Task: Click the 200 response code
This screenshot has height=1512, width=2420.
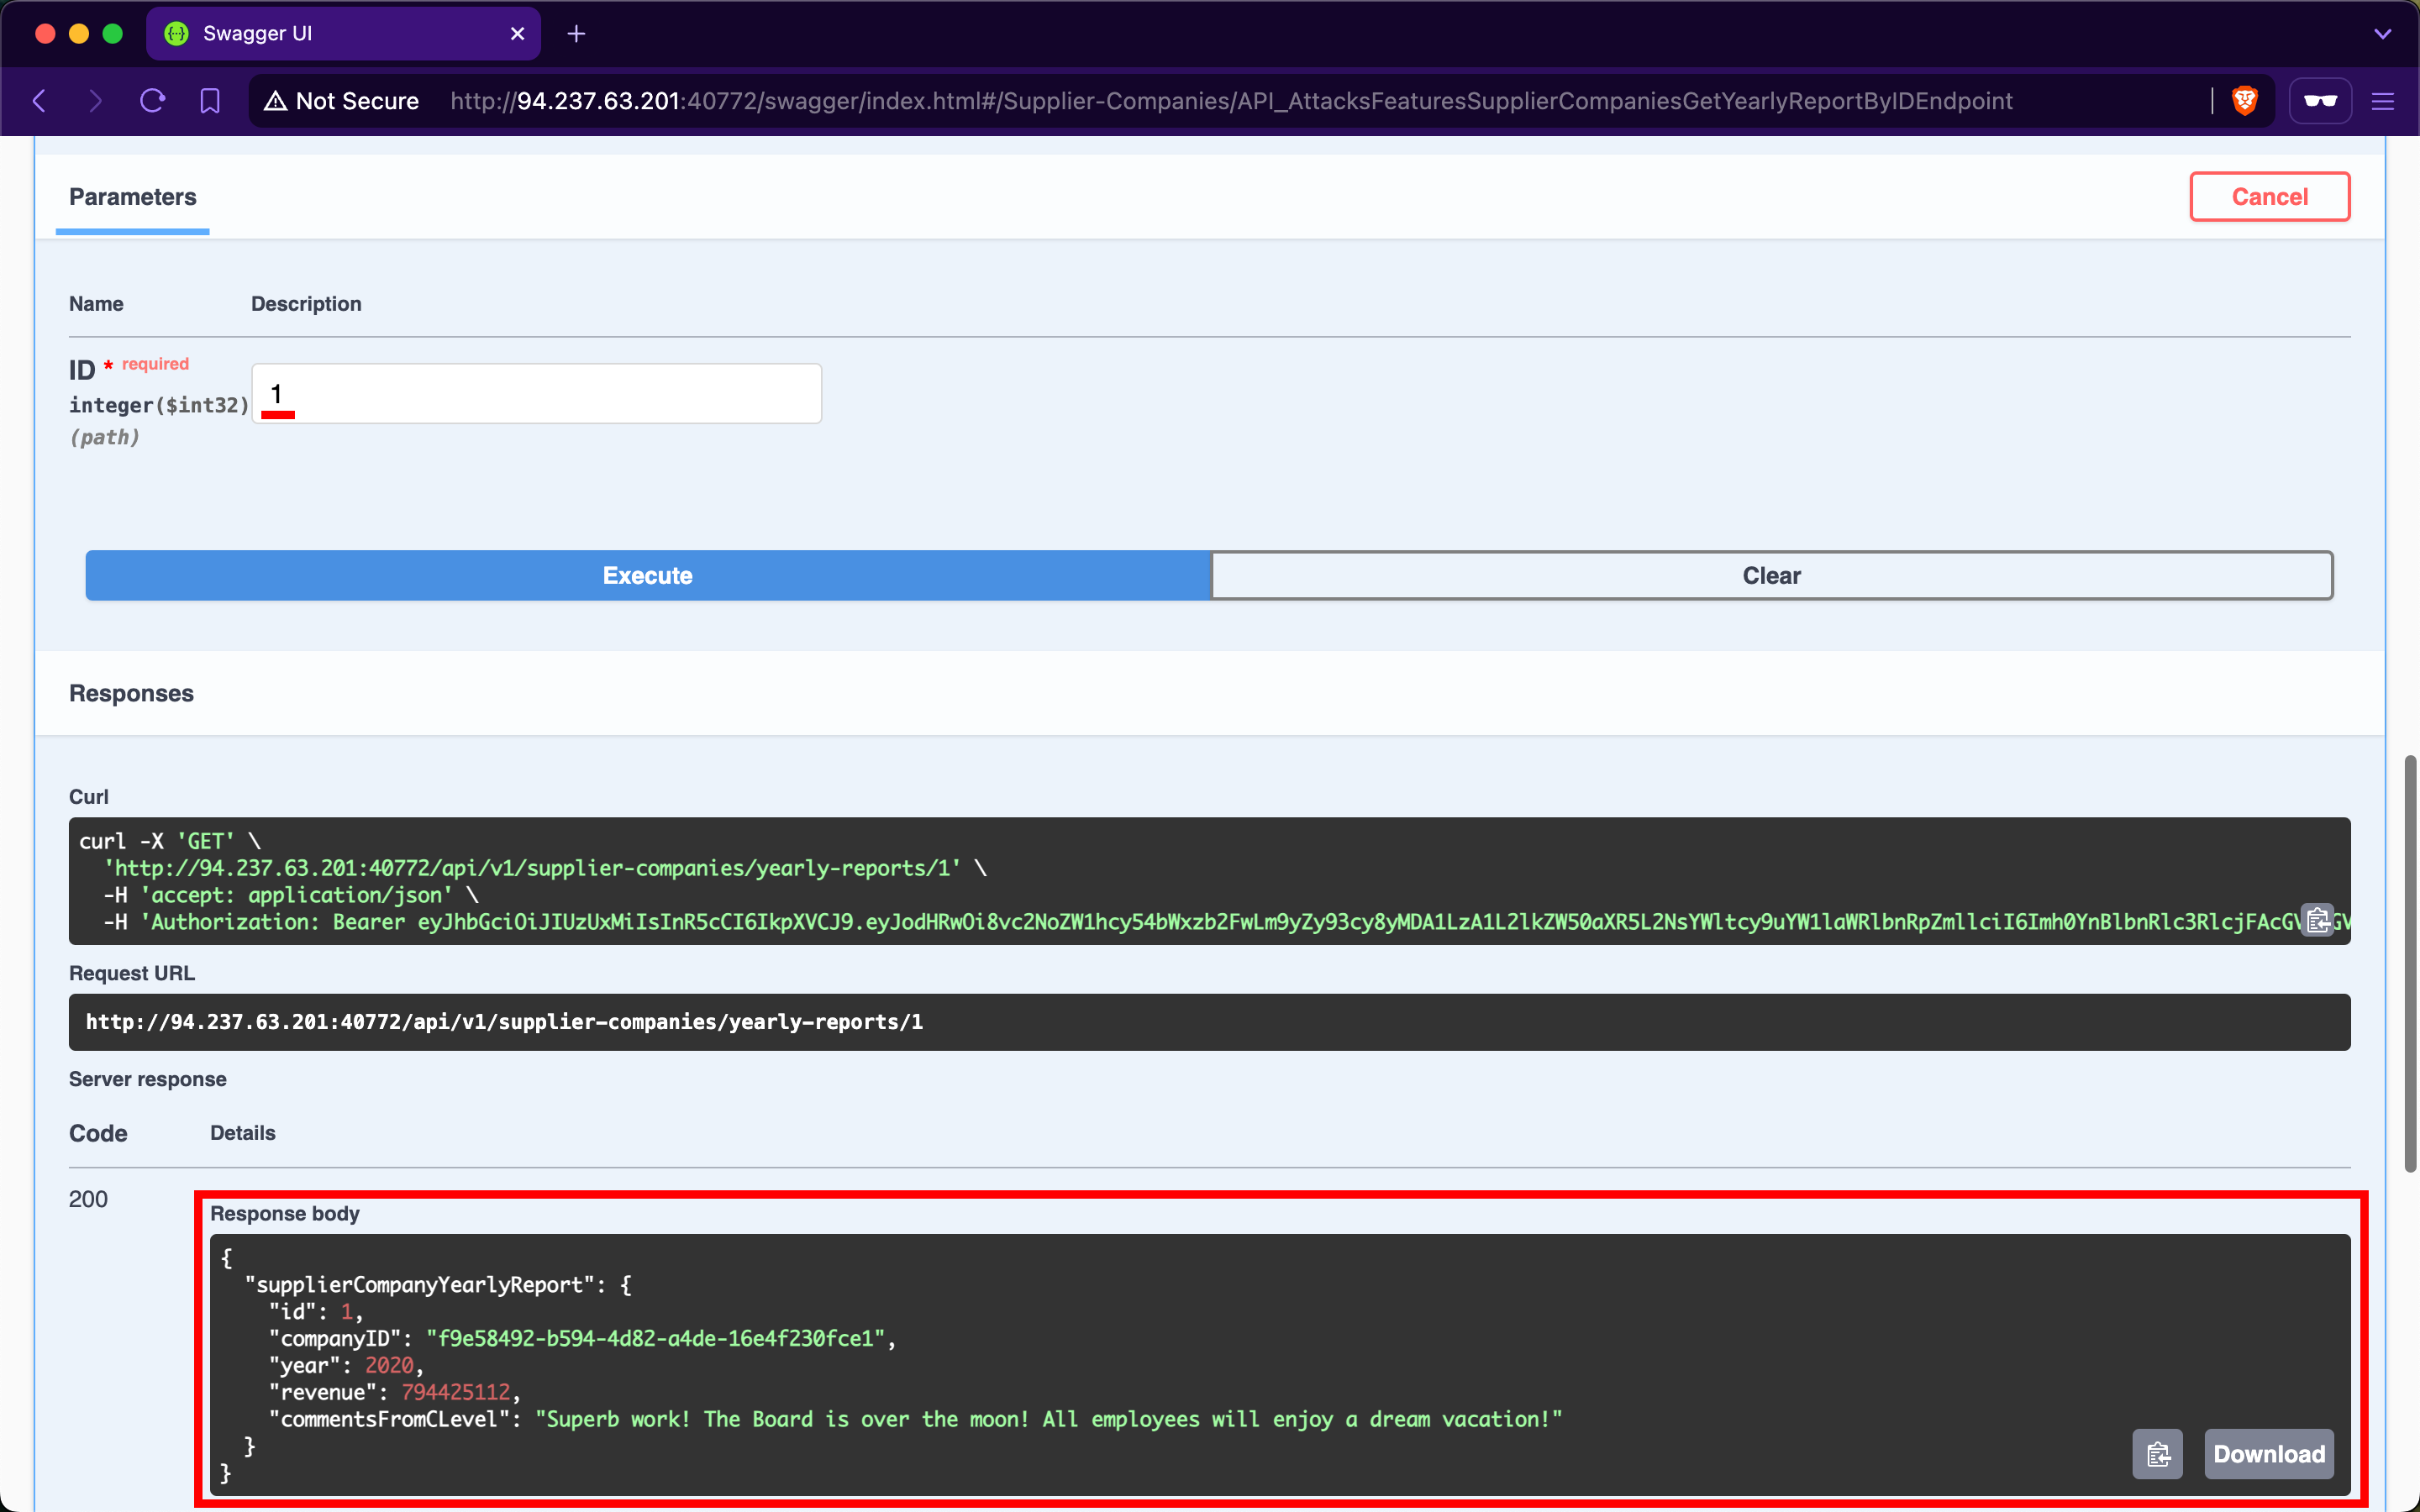Action: click(x=88, y=1199)
